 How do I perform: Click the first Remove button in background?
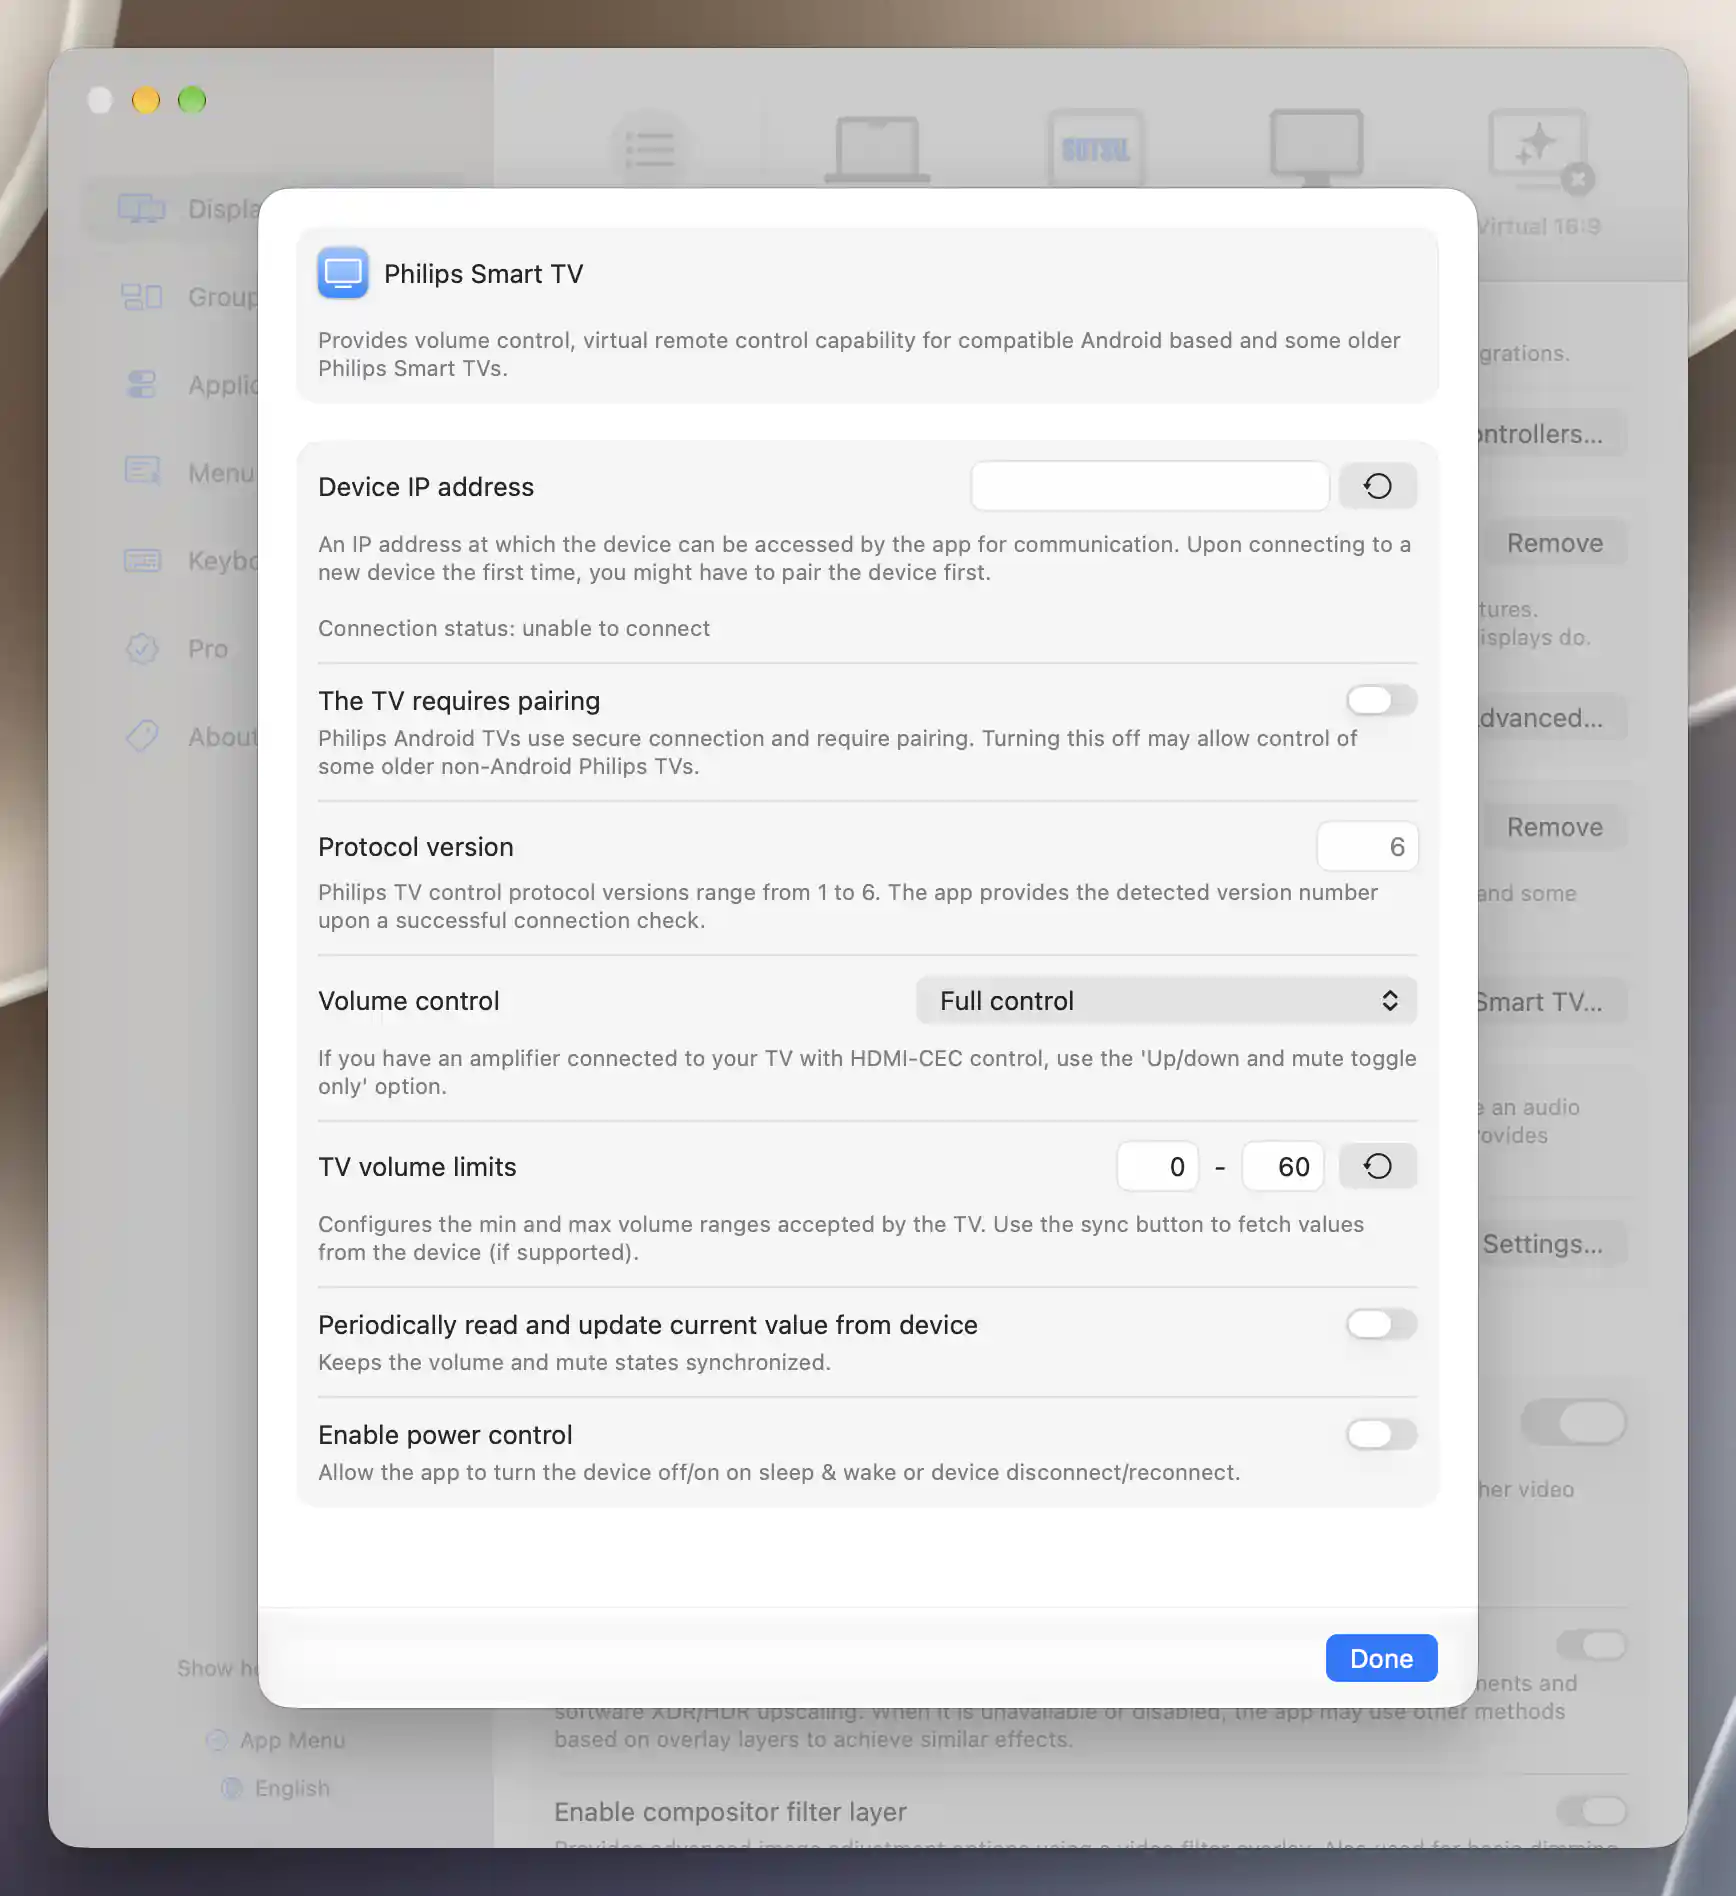[1554, 543]
